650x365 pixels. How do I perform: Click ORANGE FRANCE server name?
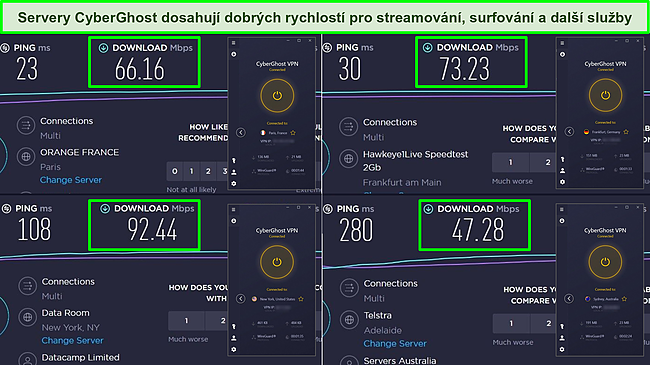[x=79, y=153]
